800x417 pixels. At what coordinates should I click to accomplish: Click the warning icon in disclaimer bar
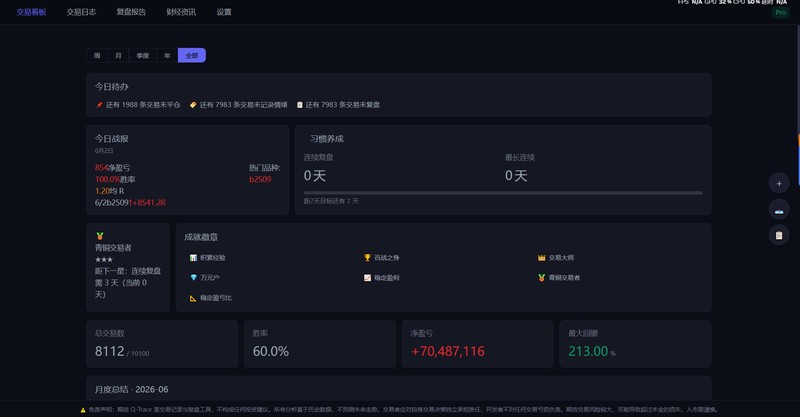pos(83,410)
